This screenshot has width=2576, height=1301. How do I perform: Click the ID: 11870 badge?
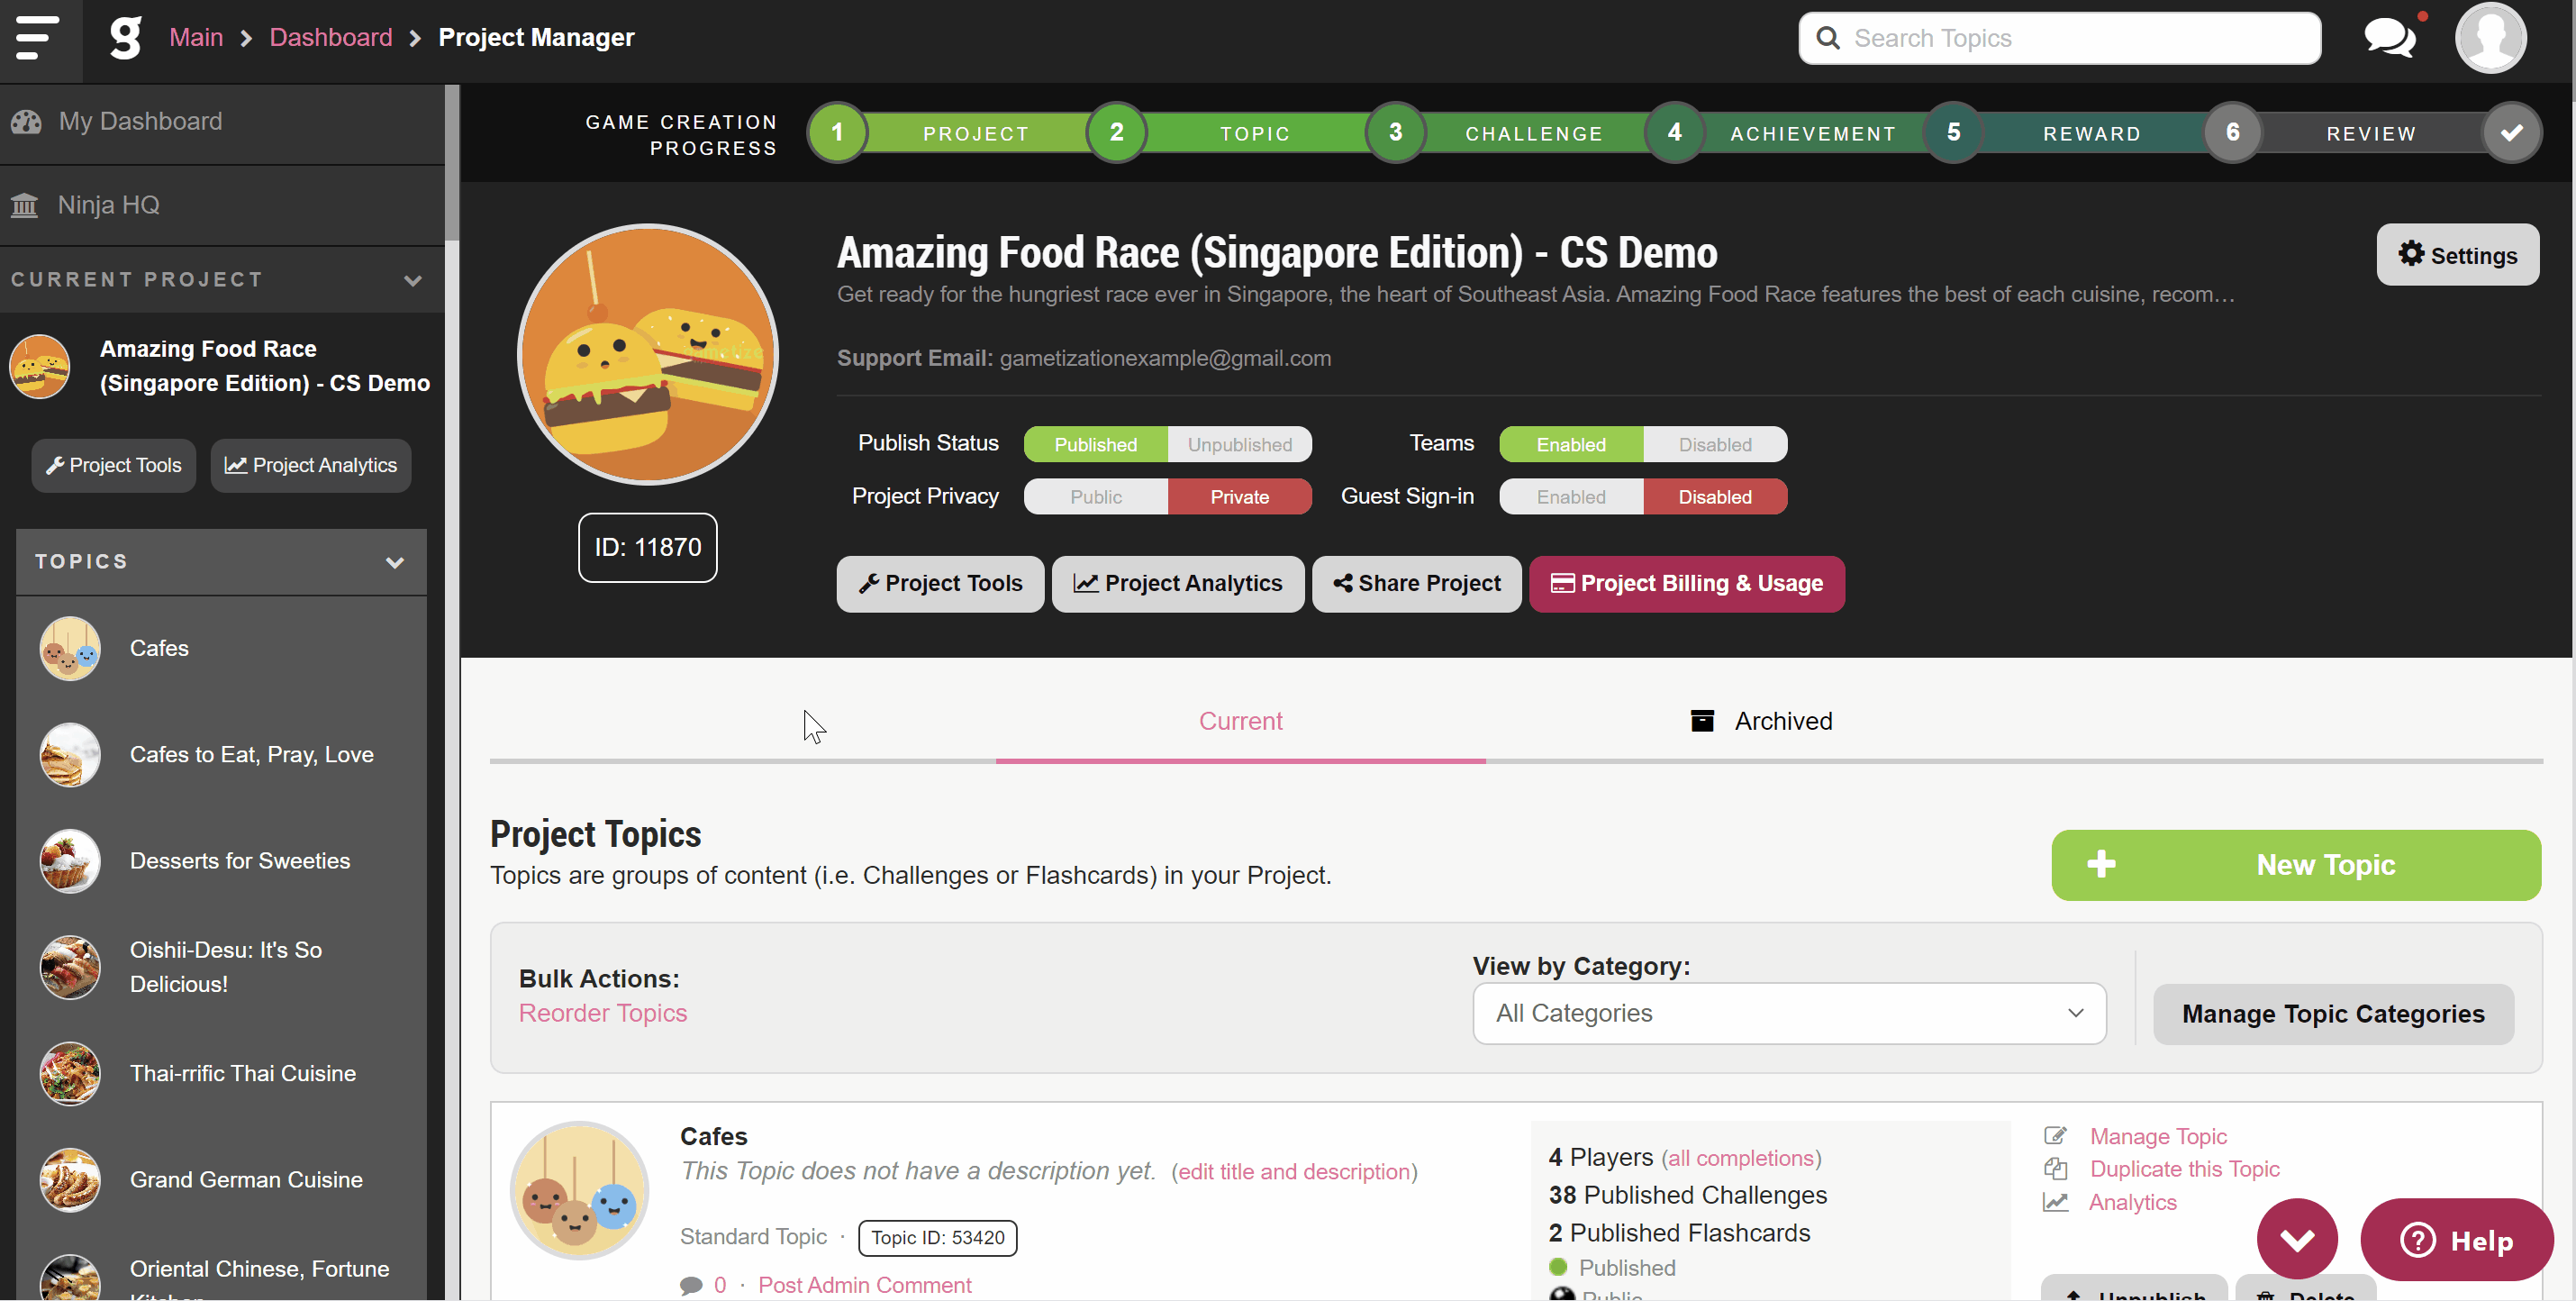(x=648, y=547)
